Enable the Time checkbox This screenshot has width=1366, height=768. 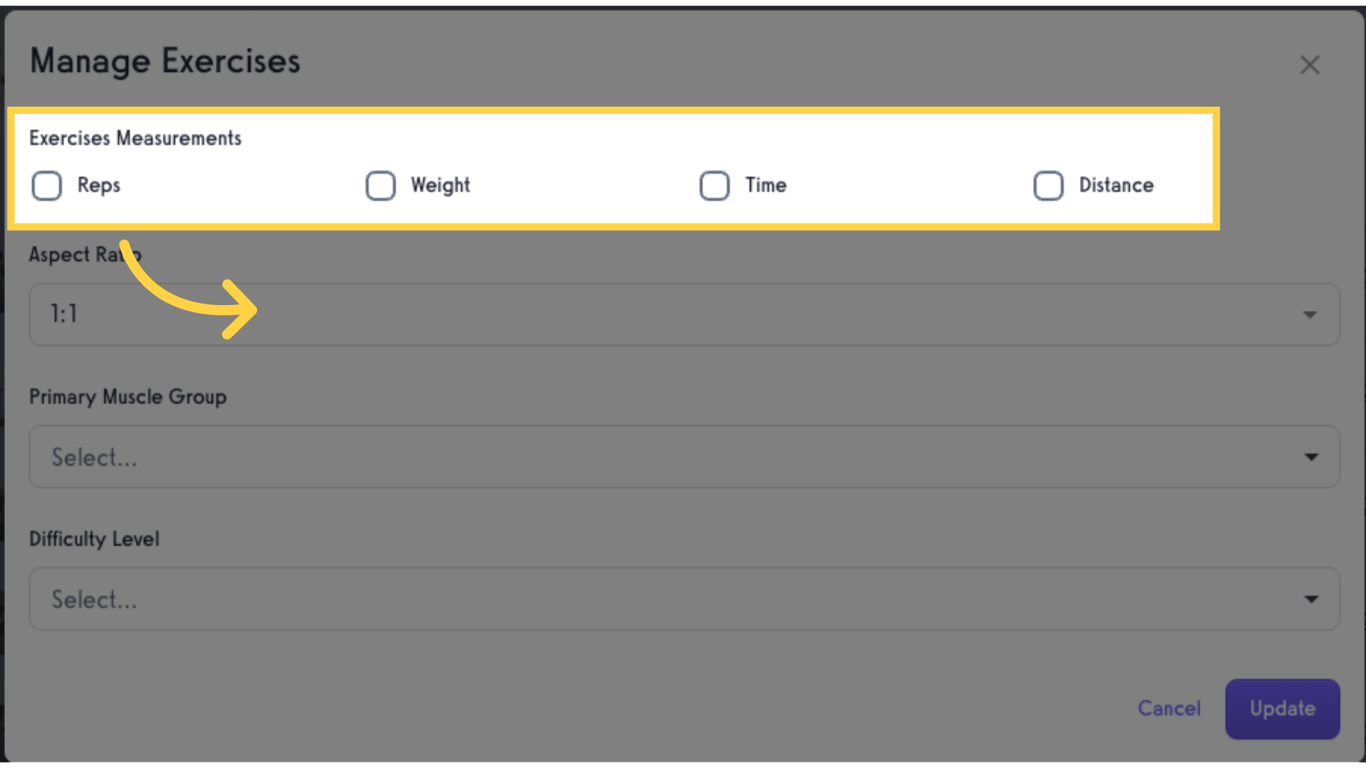(x=715, y=186)
